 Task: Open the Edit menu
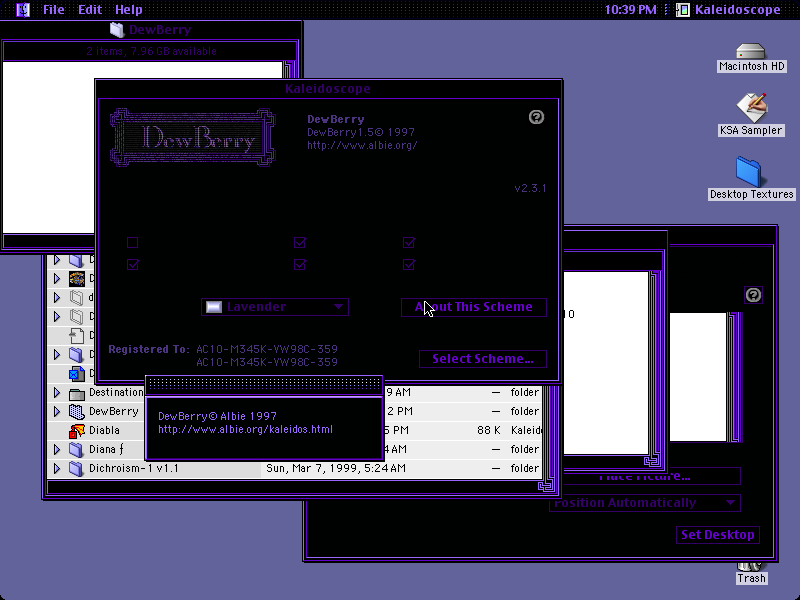click(x=90, y=10)
